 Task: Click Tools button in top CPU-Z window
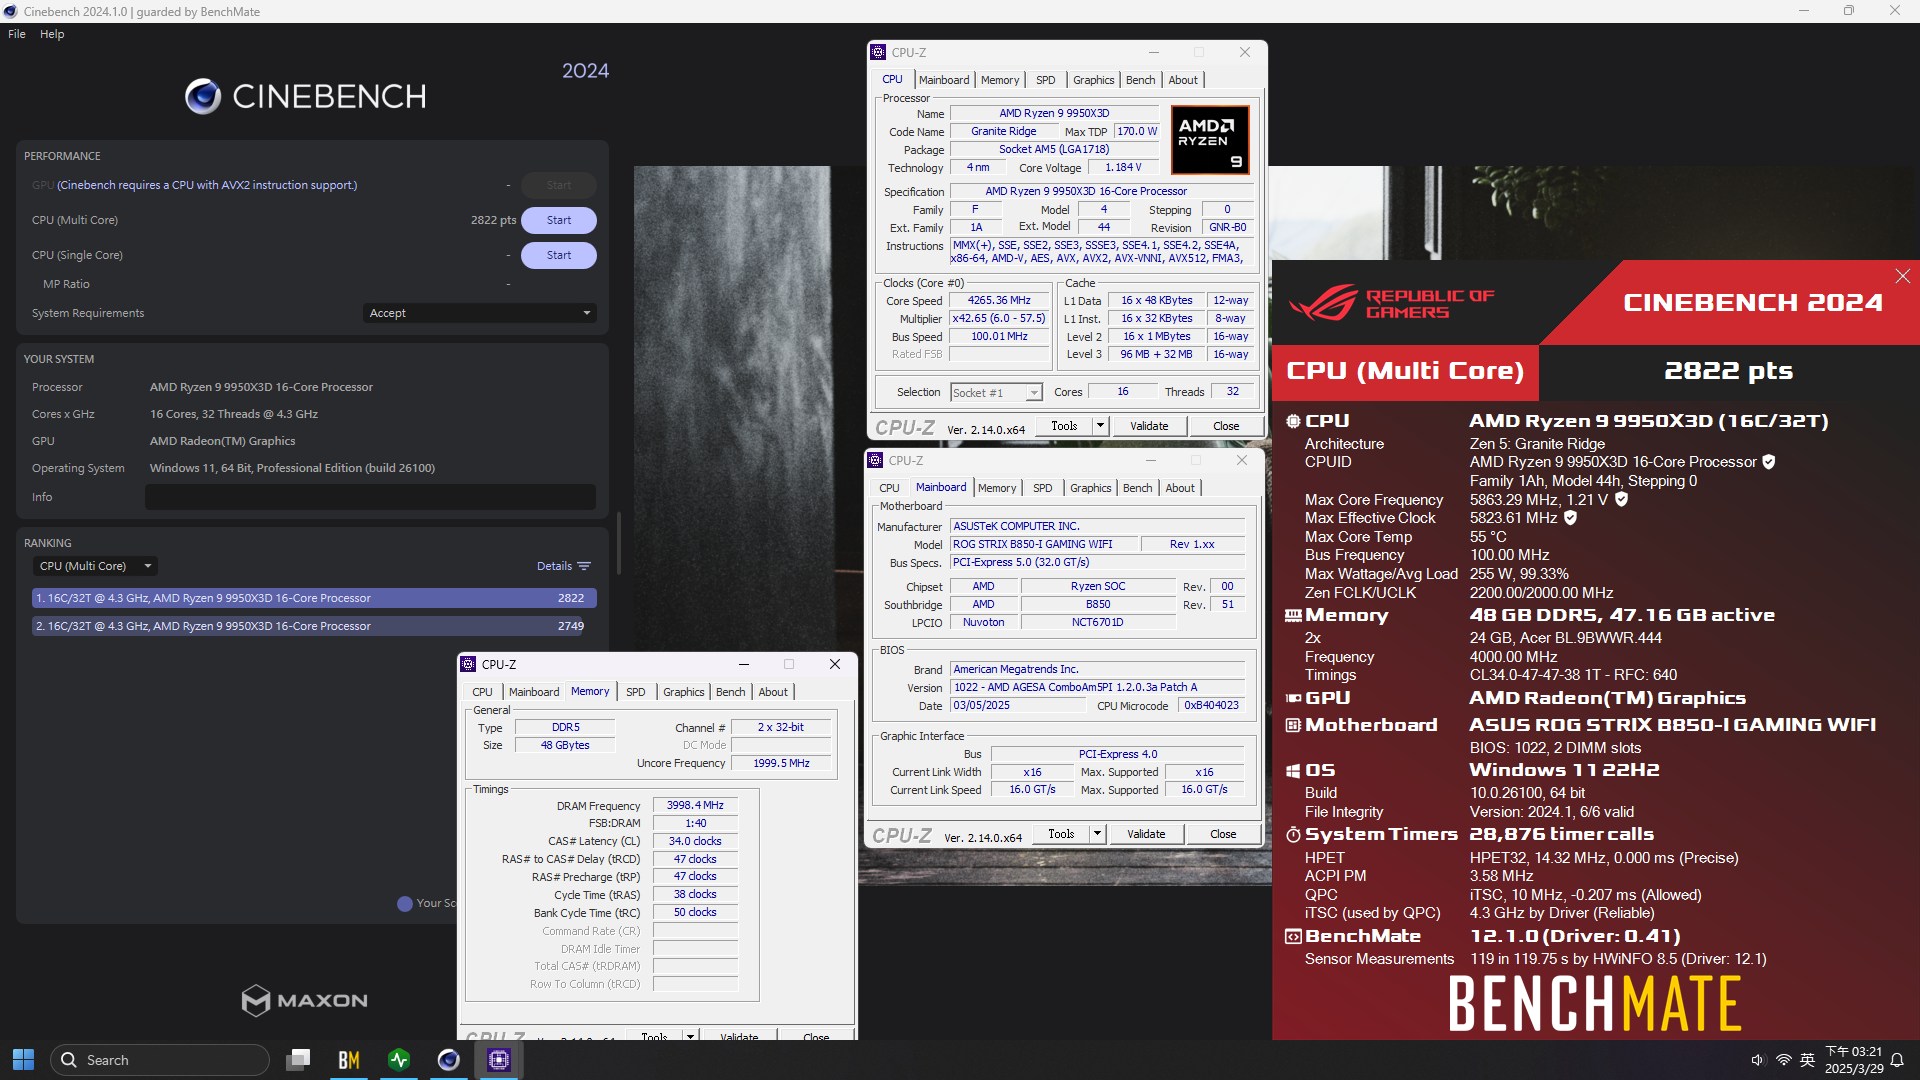pos(1064,426)
